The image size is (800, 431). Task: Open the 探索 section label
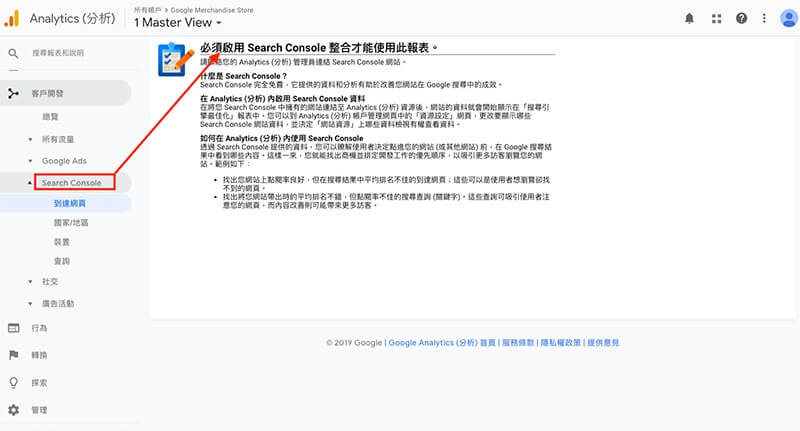pos(39,383)
